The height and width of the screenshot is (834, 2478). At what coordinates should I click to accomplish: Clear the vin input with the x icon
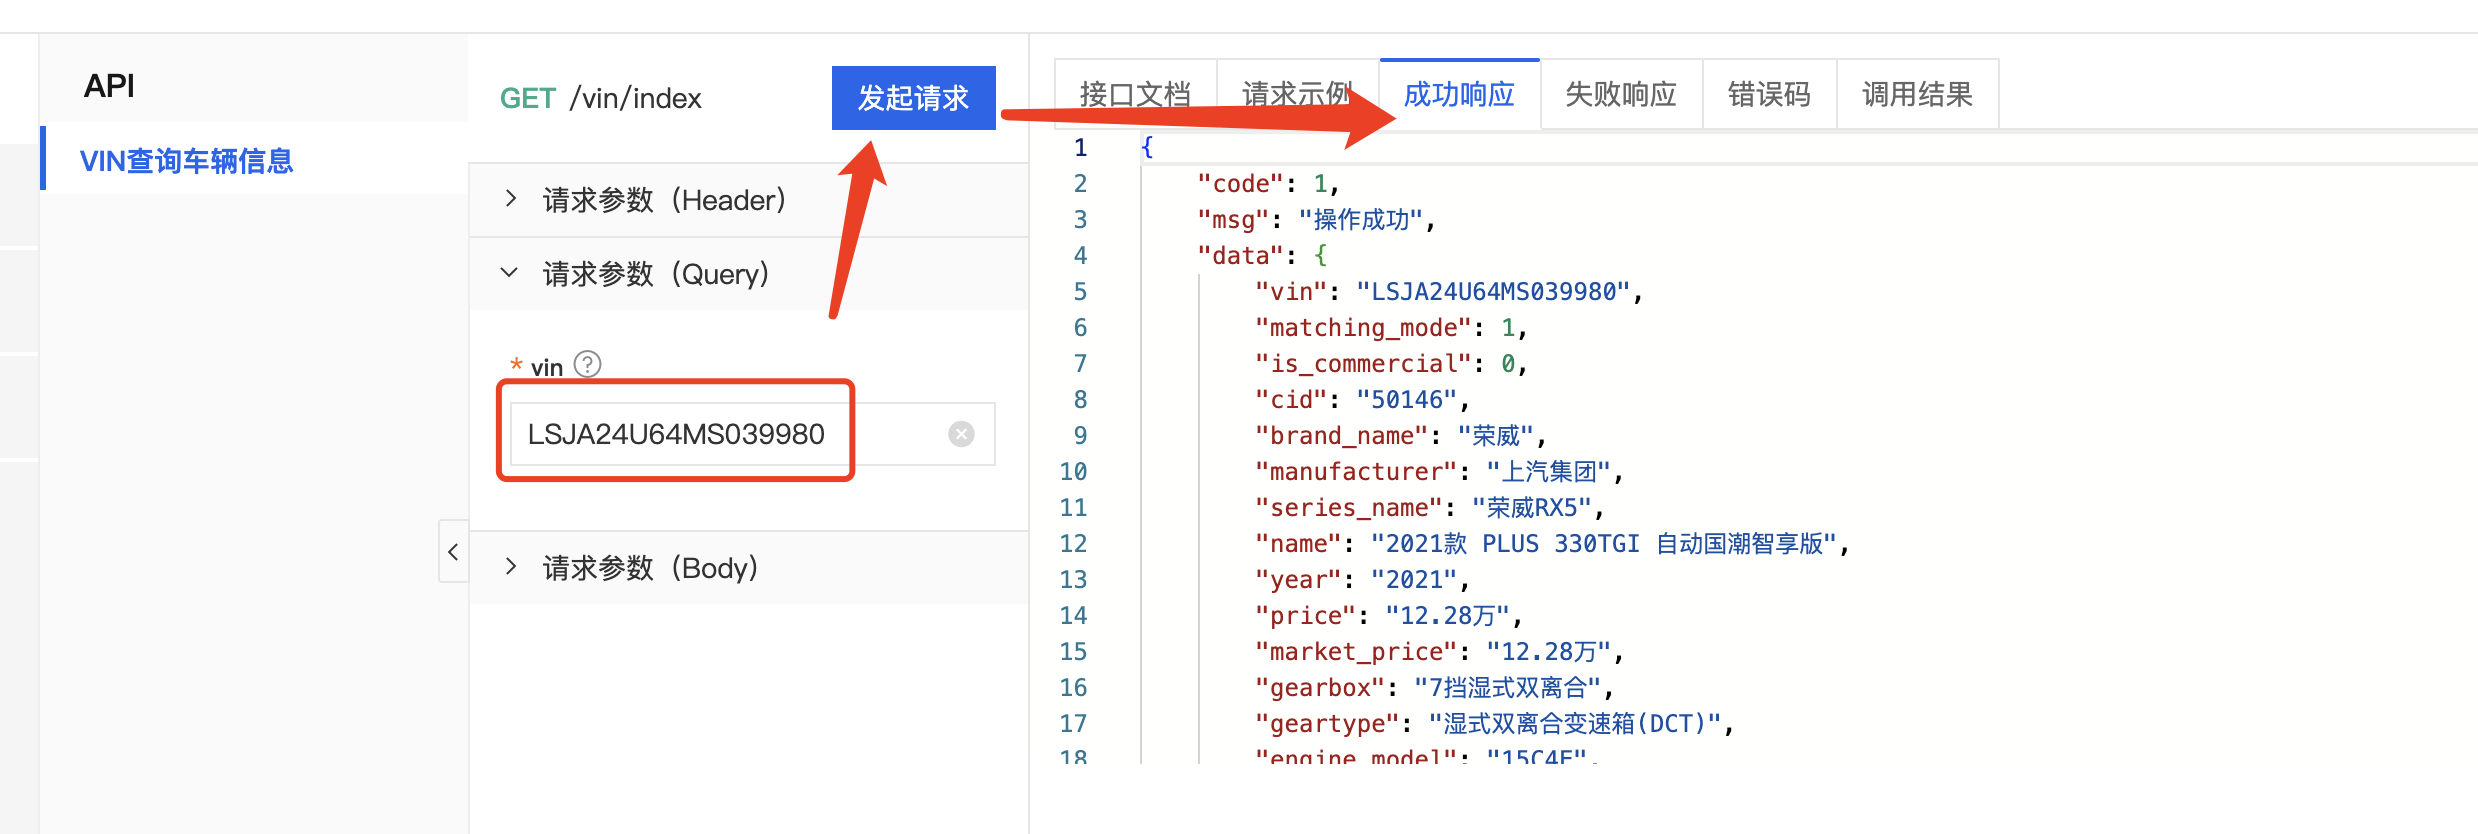click(x=961, y=434)
